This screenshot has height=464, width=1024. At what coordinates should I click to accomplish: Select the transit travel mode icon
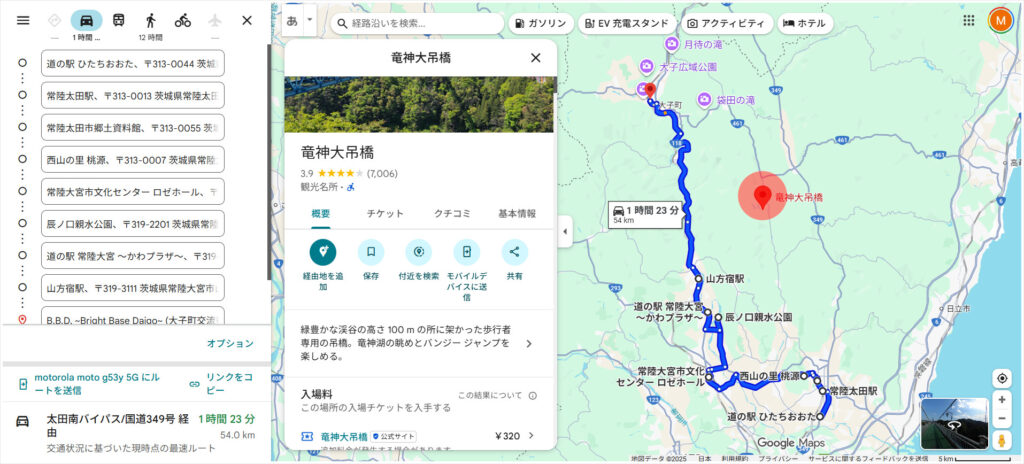119,20
